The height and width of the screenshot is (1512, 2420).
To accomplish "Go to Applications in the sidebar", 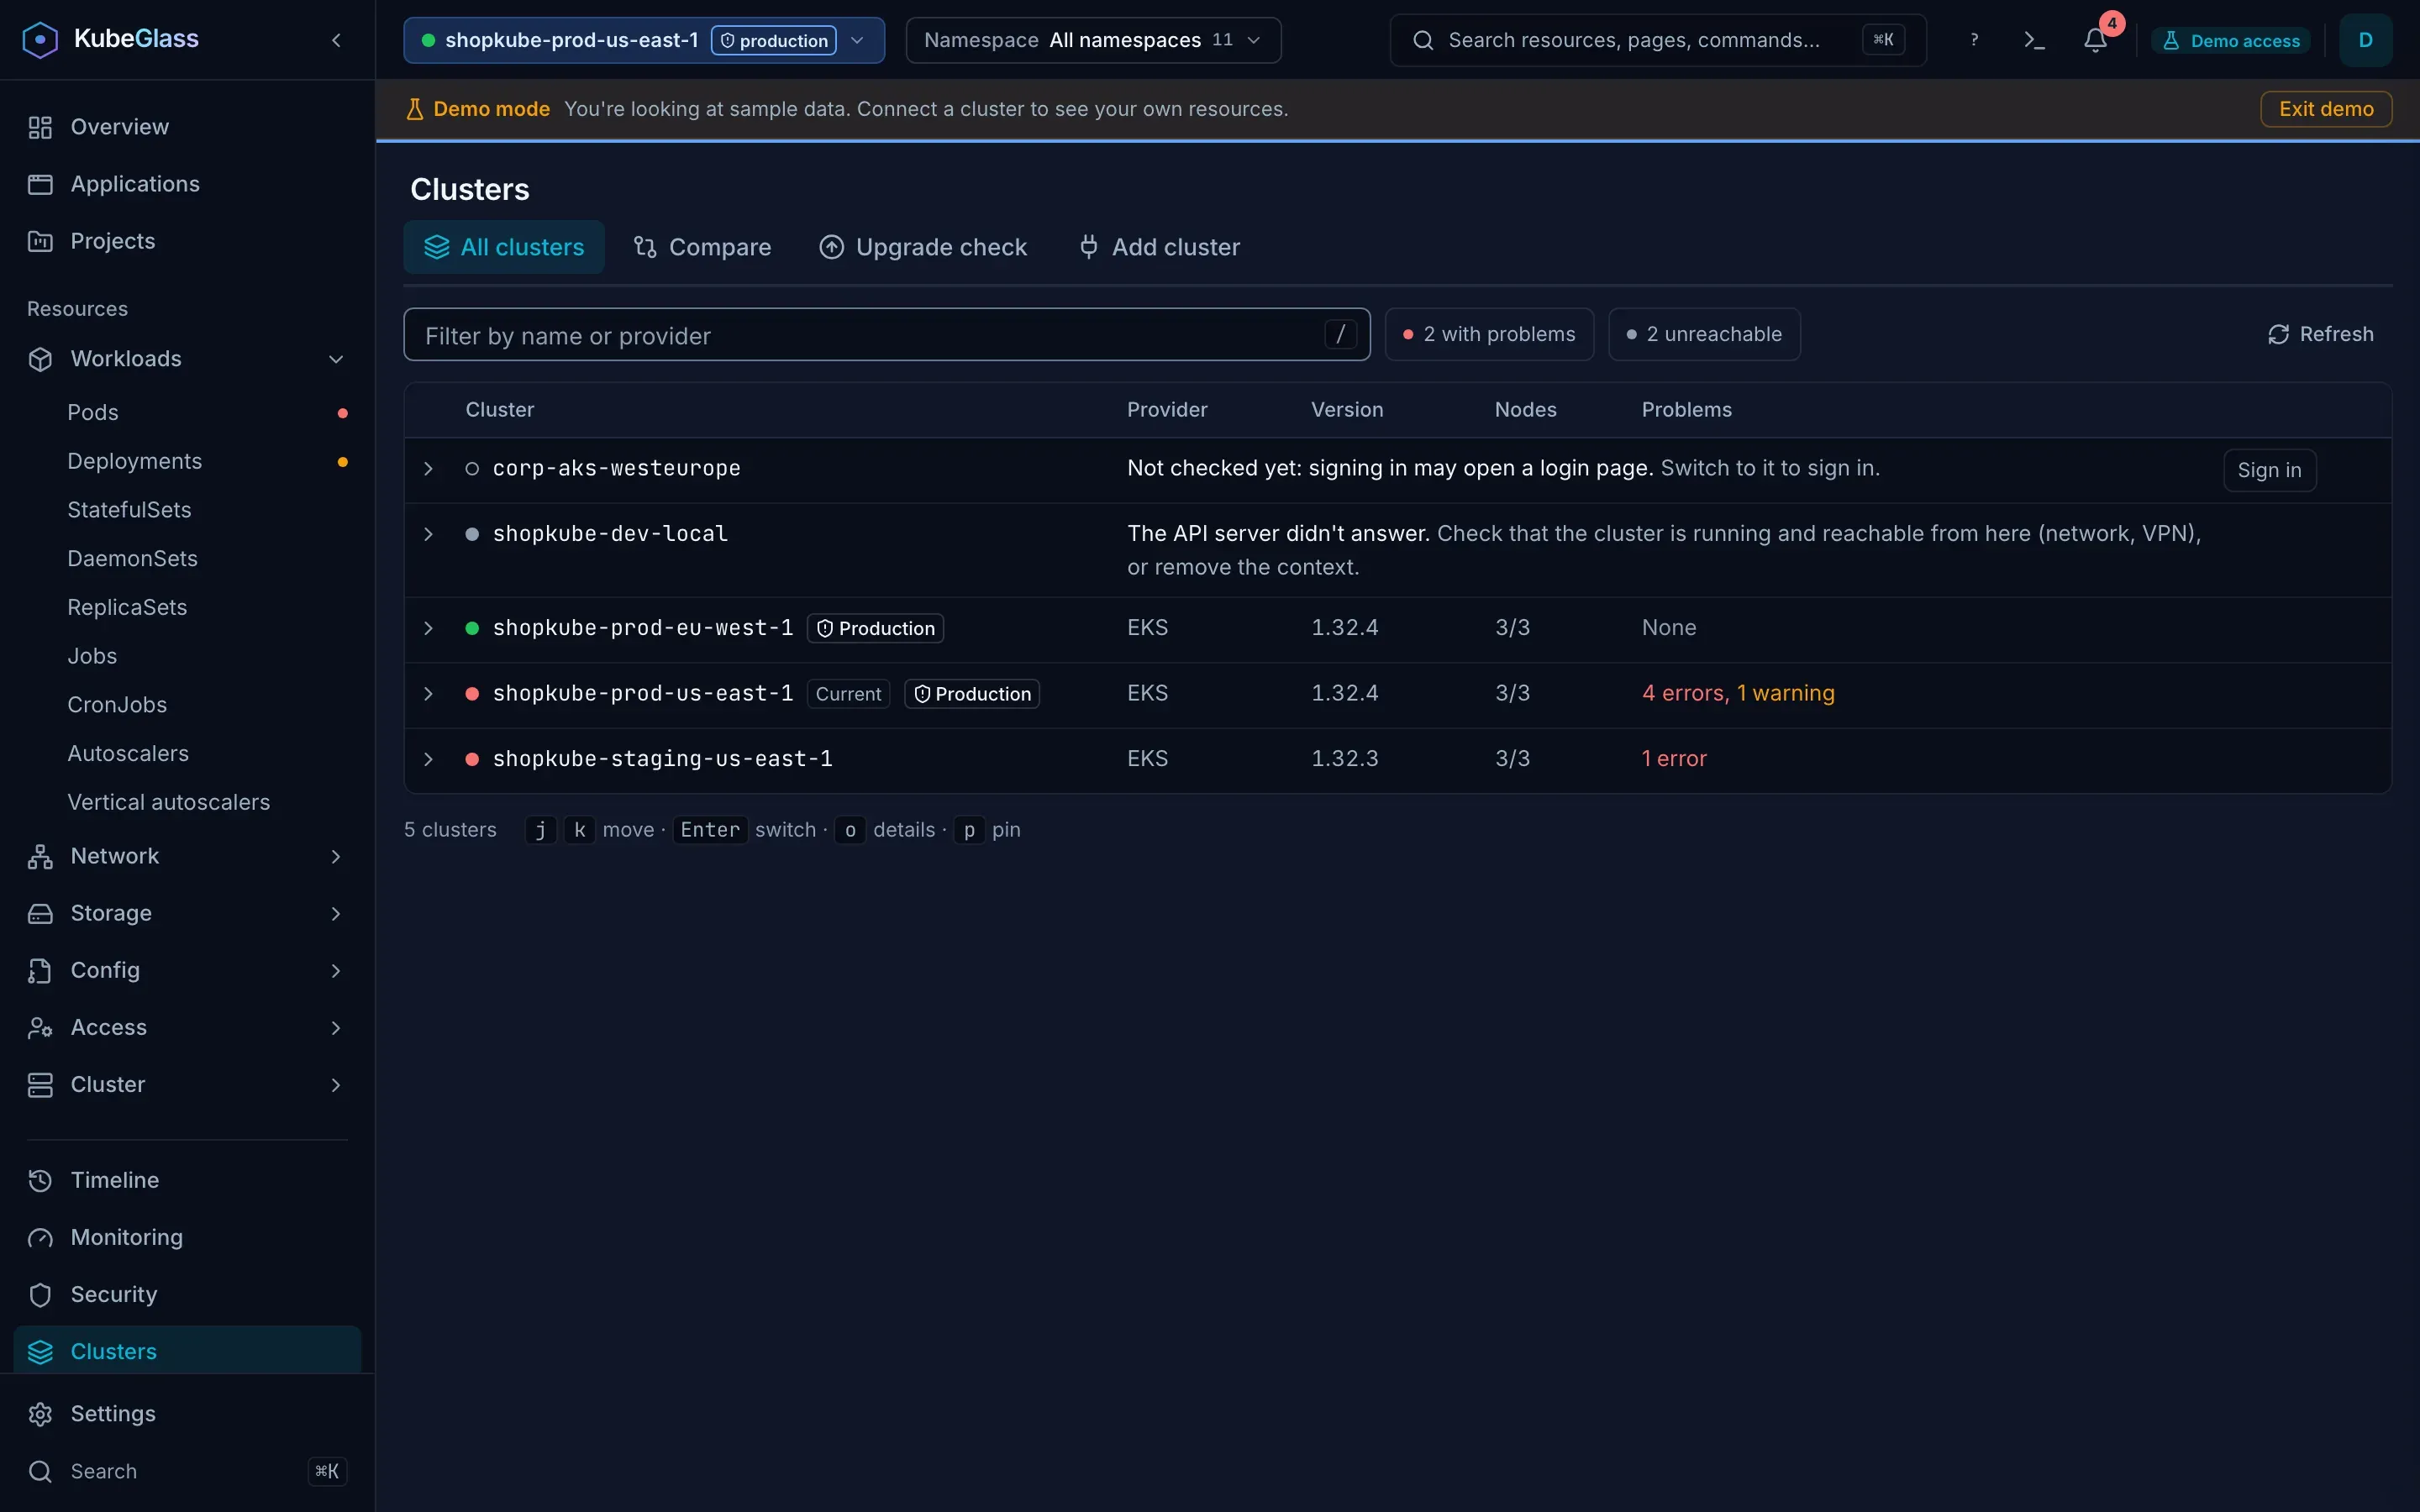I will click(x=187, y=184).
